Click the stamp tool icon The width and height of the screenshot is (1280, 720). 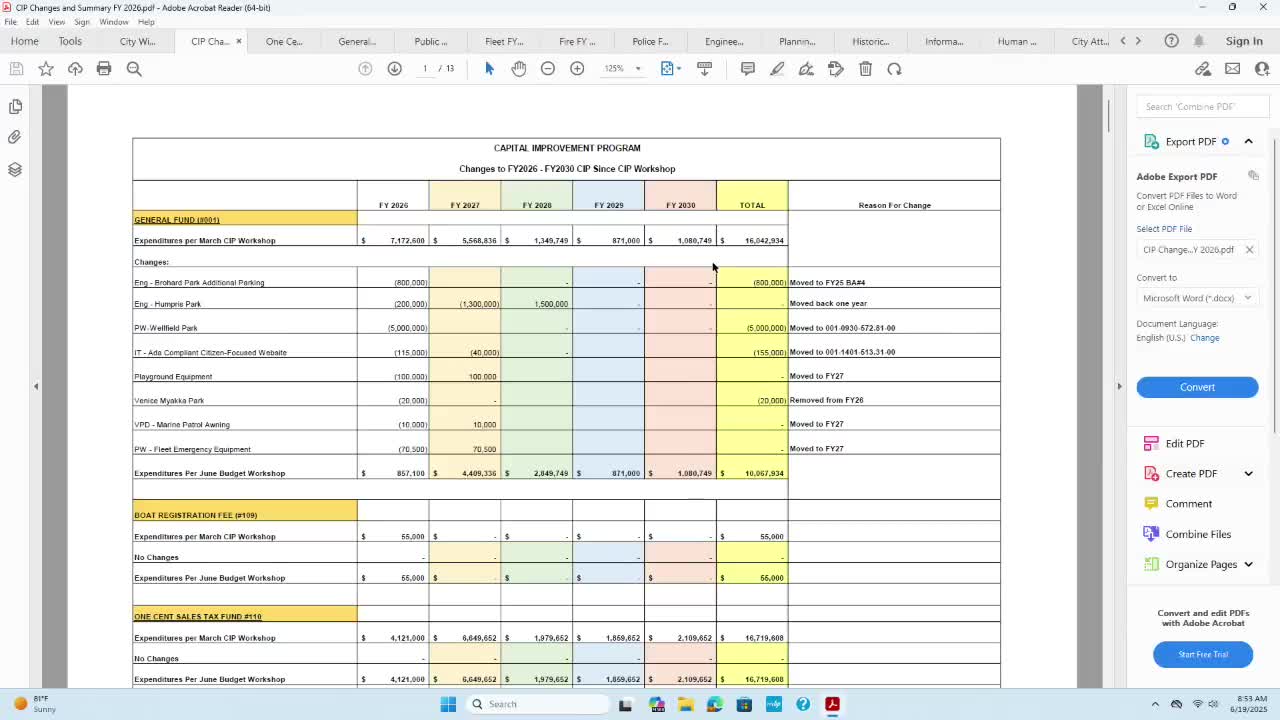coord(836,69)
